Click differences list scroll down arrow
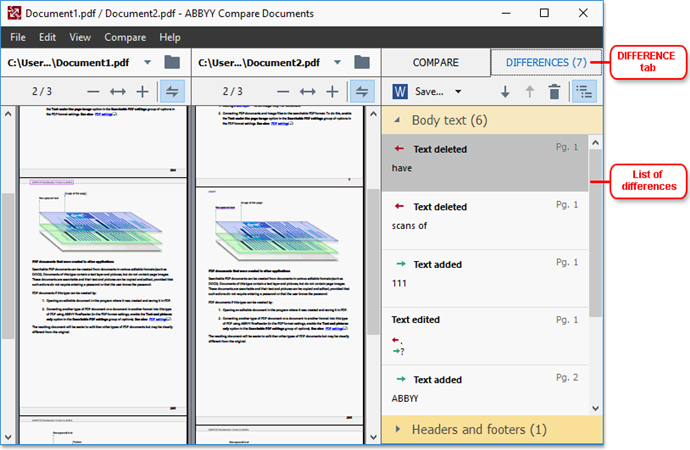The height and width of the screenshot is (450, 690). click(595, 408)
